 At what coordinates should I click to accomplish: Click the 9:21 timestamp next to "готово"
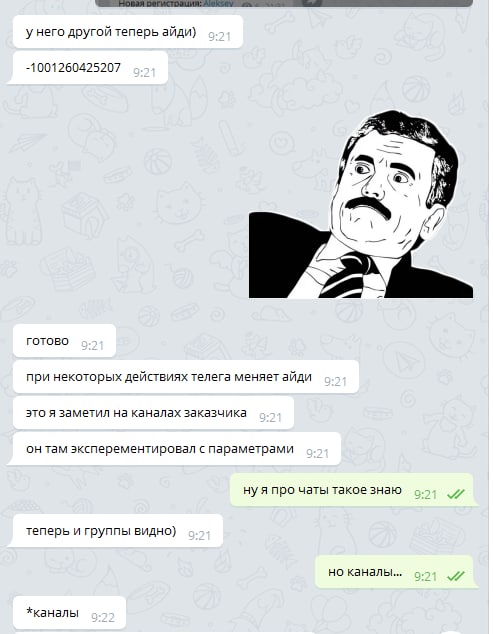click(x=93, y=346)
